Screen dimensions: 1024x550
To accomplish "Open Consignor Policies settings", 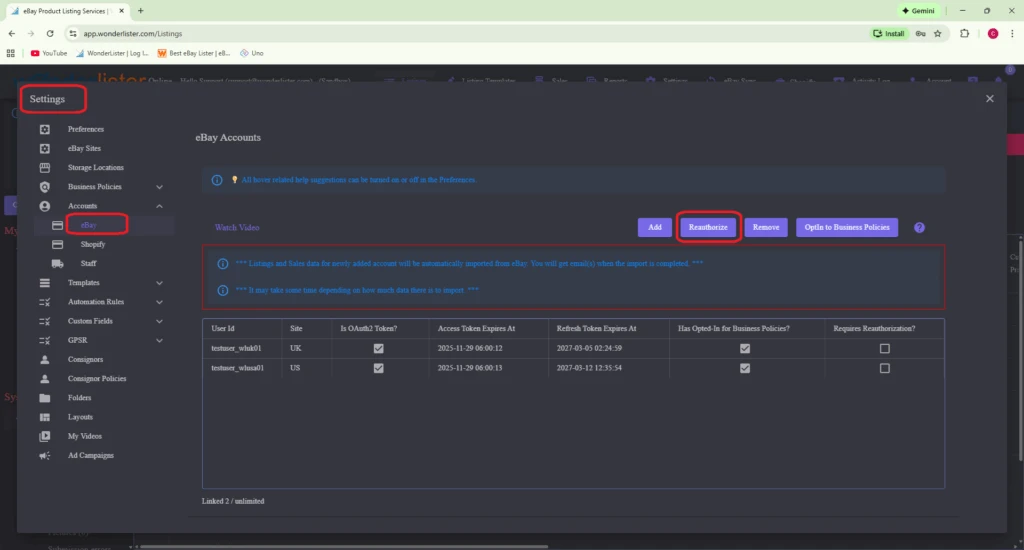I will 97,378.
